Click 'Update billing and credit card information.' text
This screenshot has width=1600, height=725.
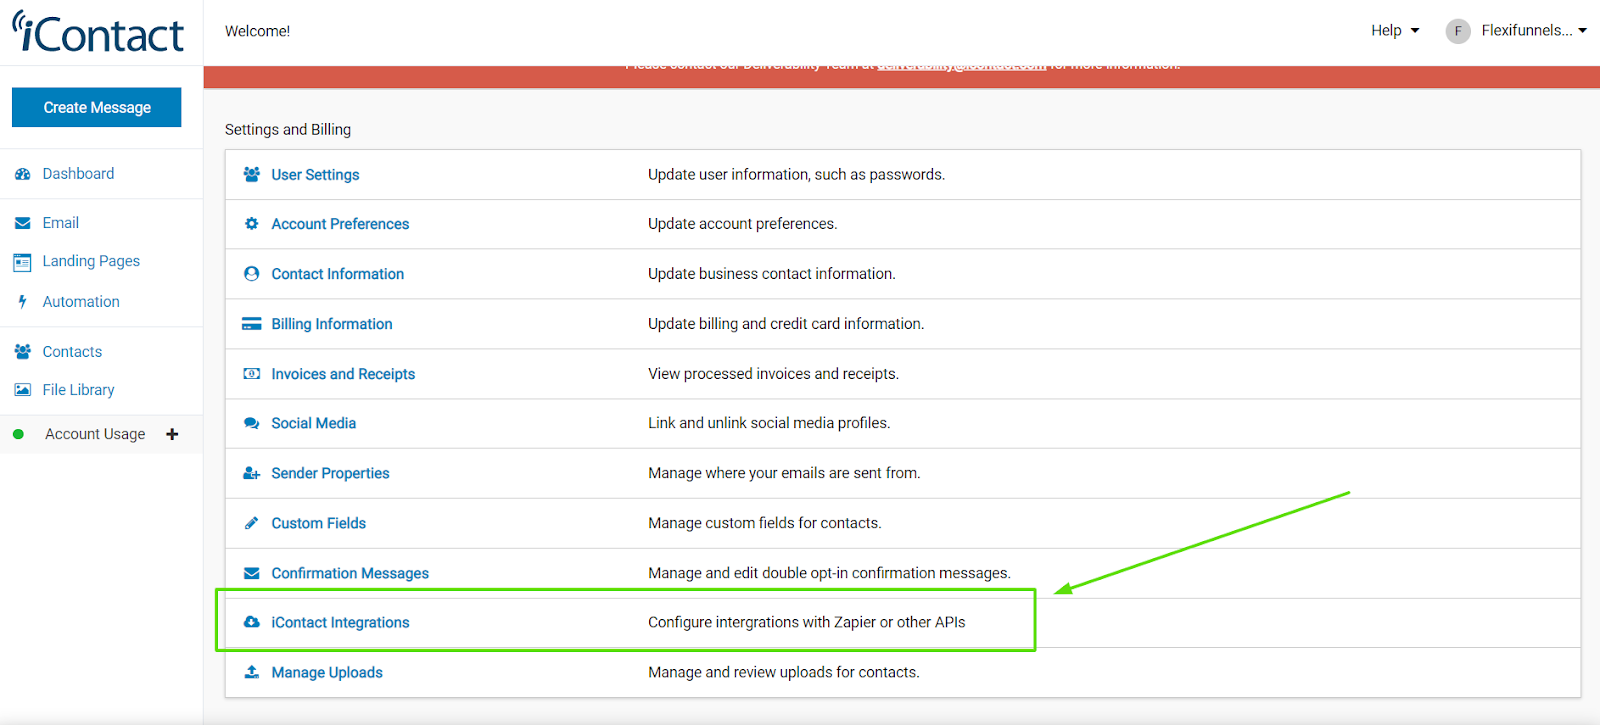click(x=786, y=324)
